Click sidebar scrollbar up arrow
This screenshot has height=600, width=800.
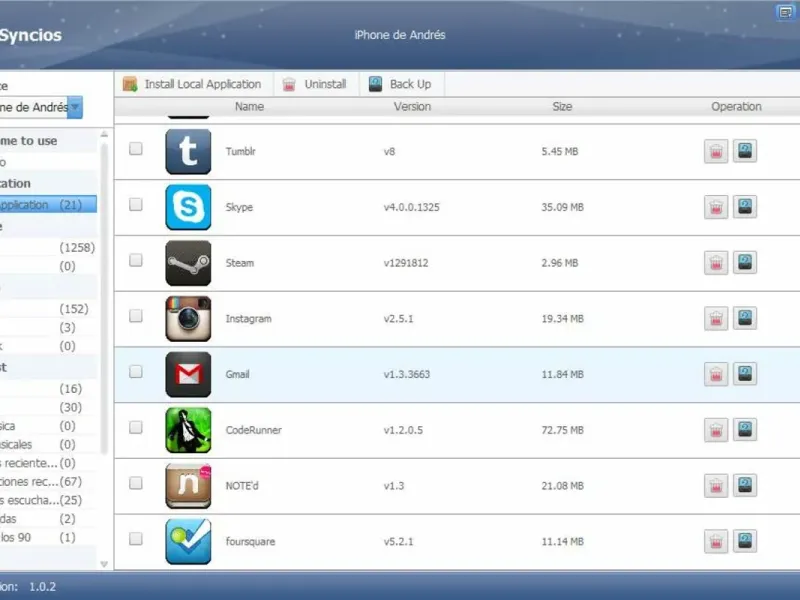tap(104, 134)
